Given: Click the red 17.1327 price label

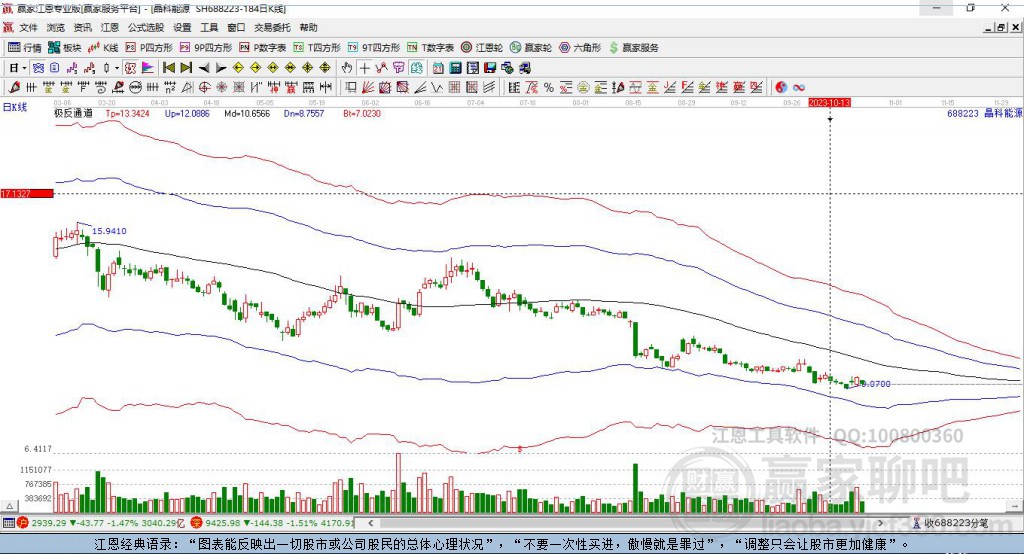Looking at the screenshot, I should pyautogui.click(x=27, y=193).
